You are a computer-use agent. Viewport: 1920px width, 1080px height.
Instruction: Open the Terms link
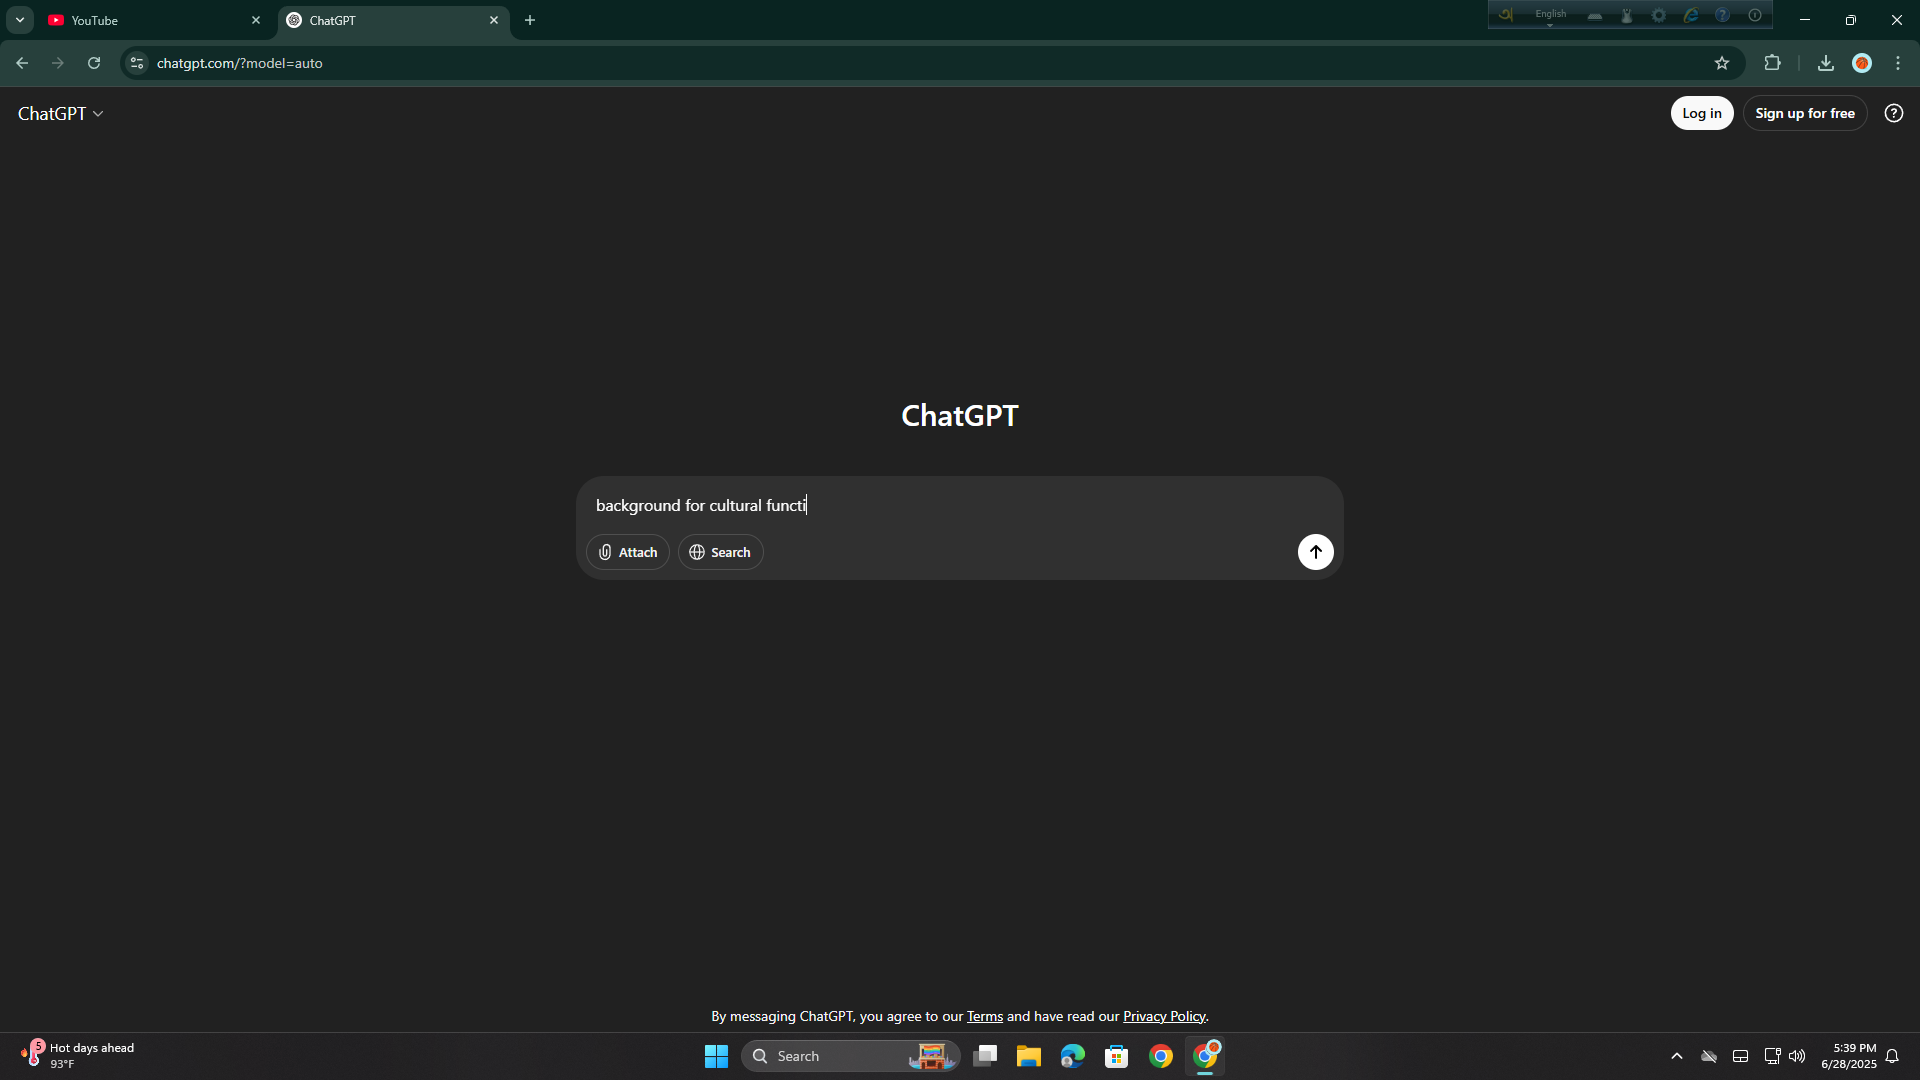pyautogui.click(x=984, y=1016)
